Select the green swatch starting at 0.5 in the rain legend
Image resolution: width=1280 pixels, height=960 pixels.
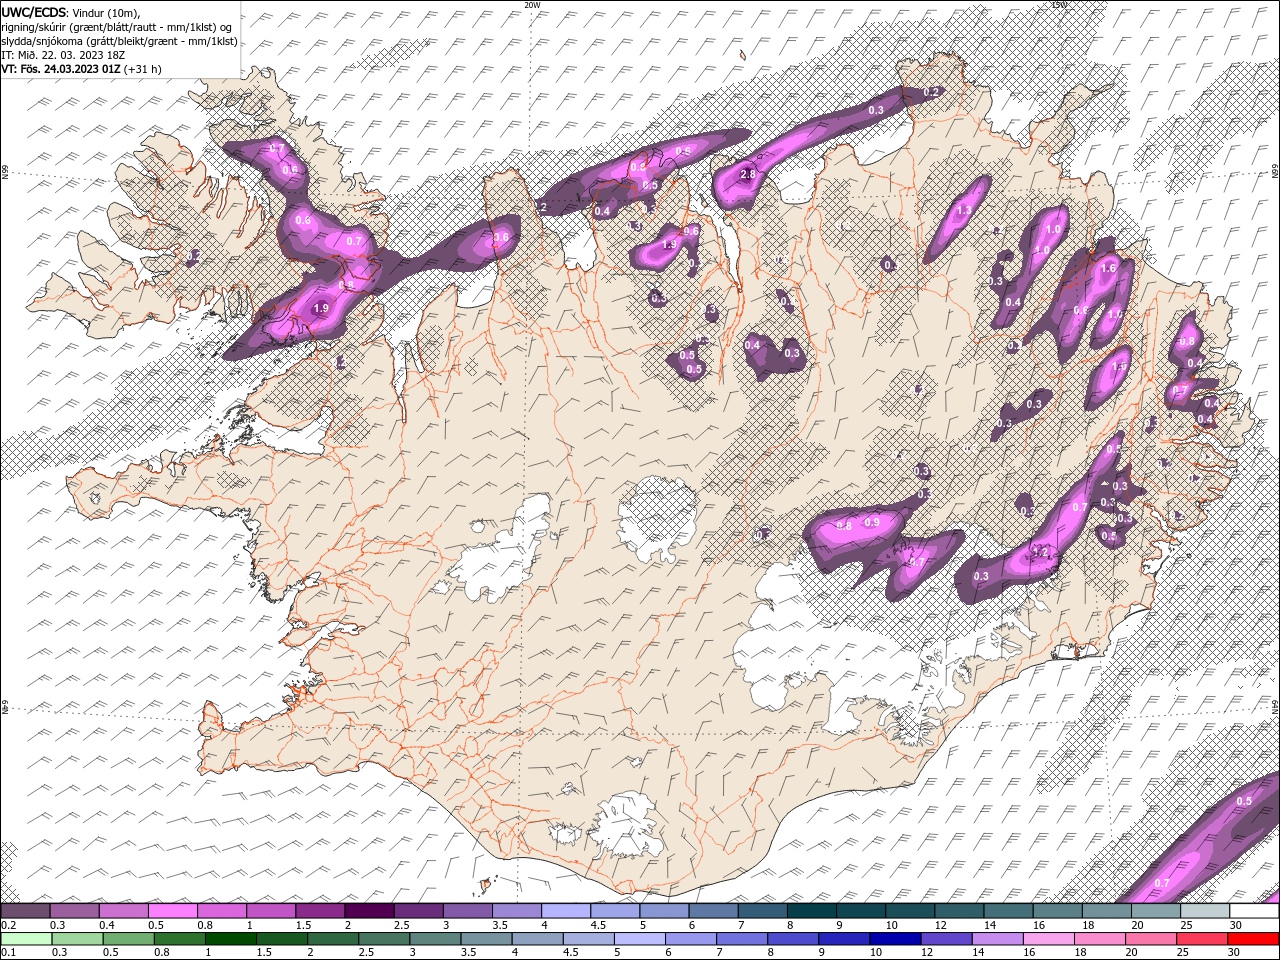128,939
